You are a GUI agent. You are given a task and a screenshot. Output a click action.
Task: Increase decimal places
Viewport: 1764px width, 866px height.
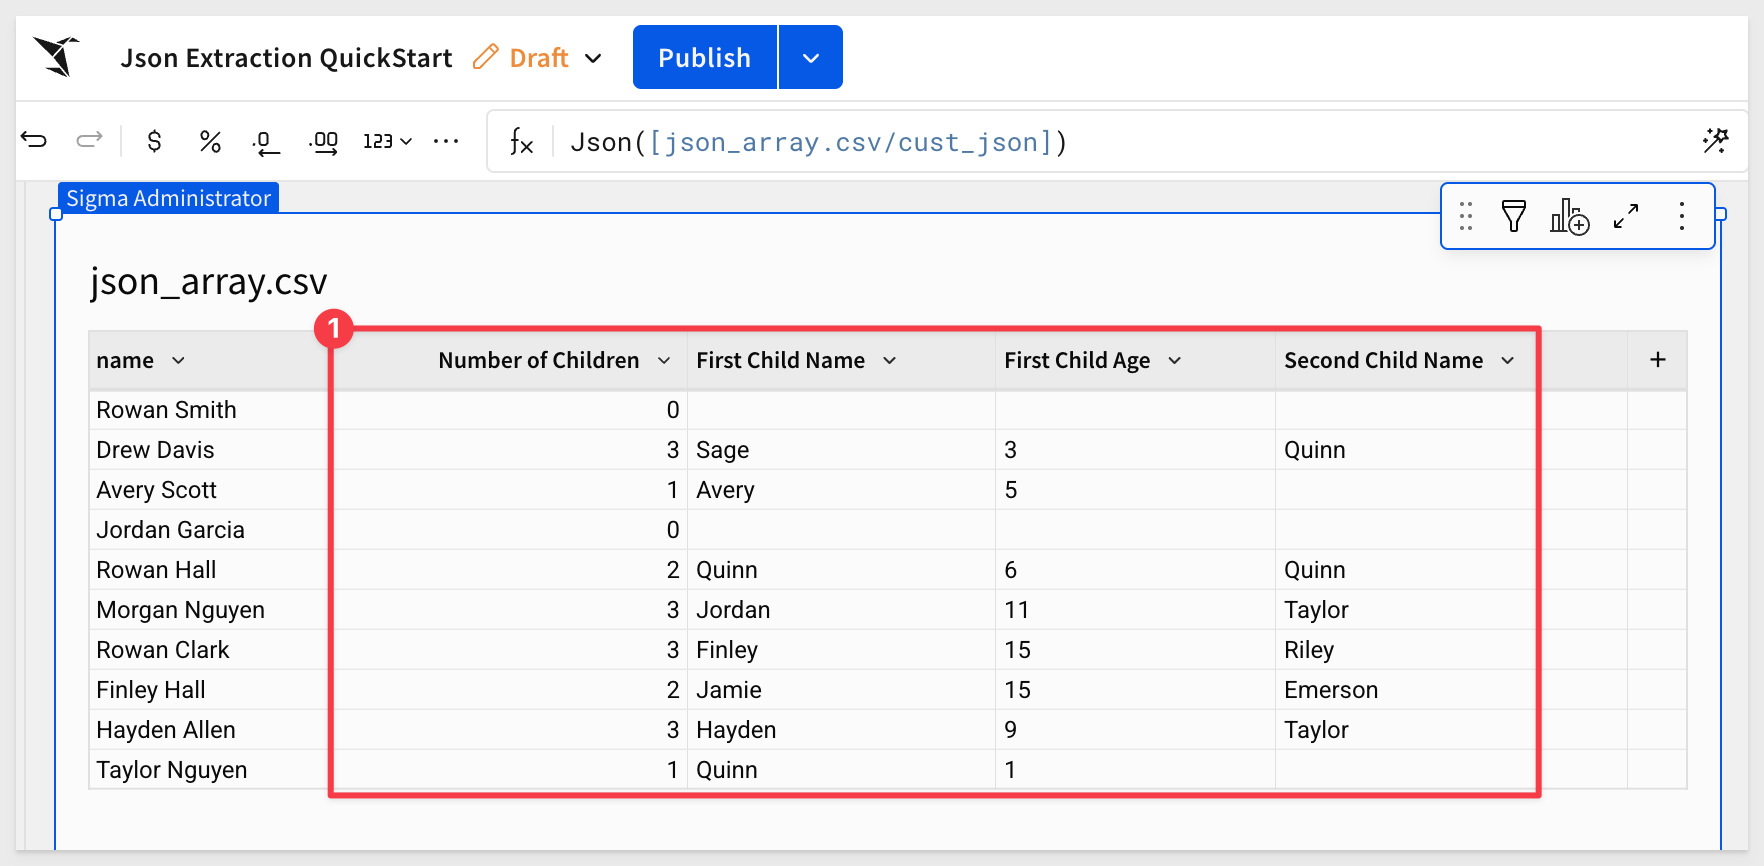click(x=323, y=143)
